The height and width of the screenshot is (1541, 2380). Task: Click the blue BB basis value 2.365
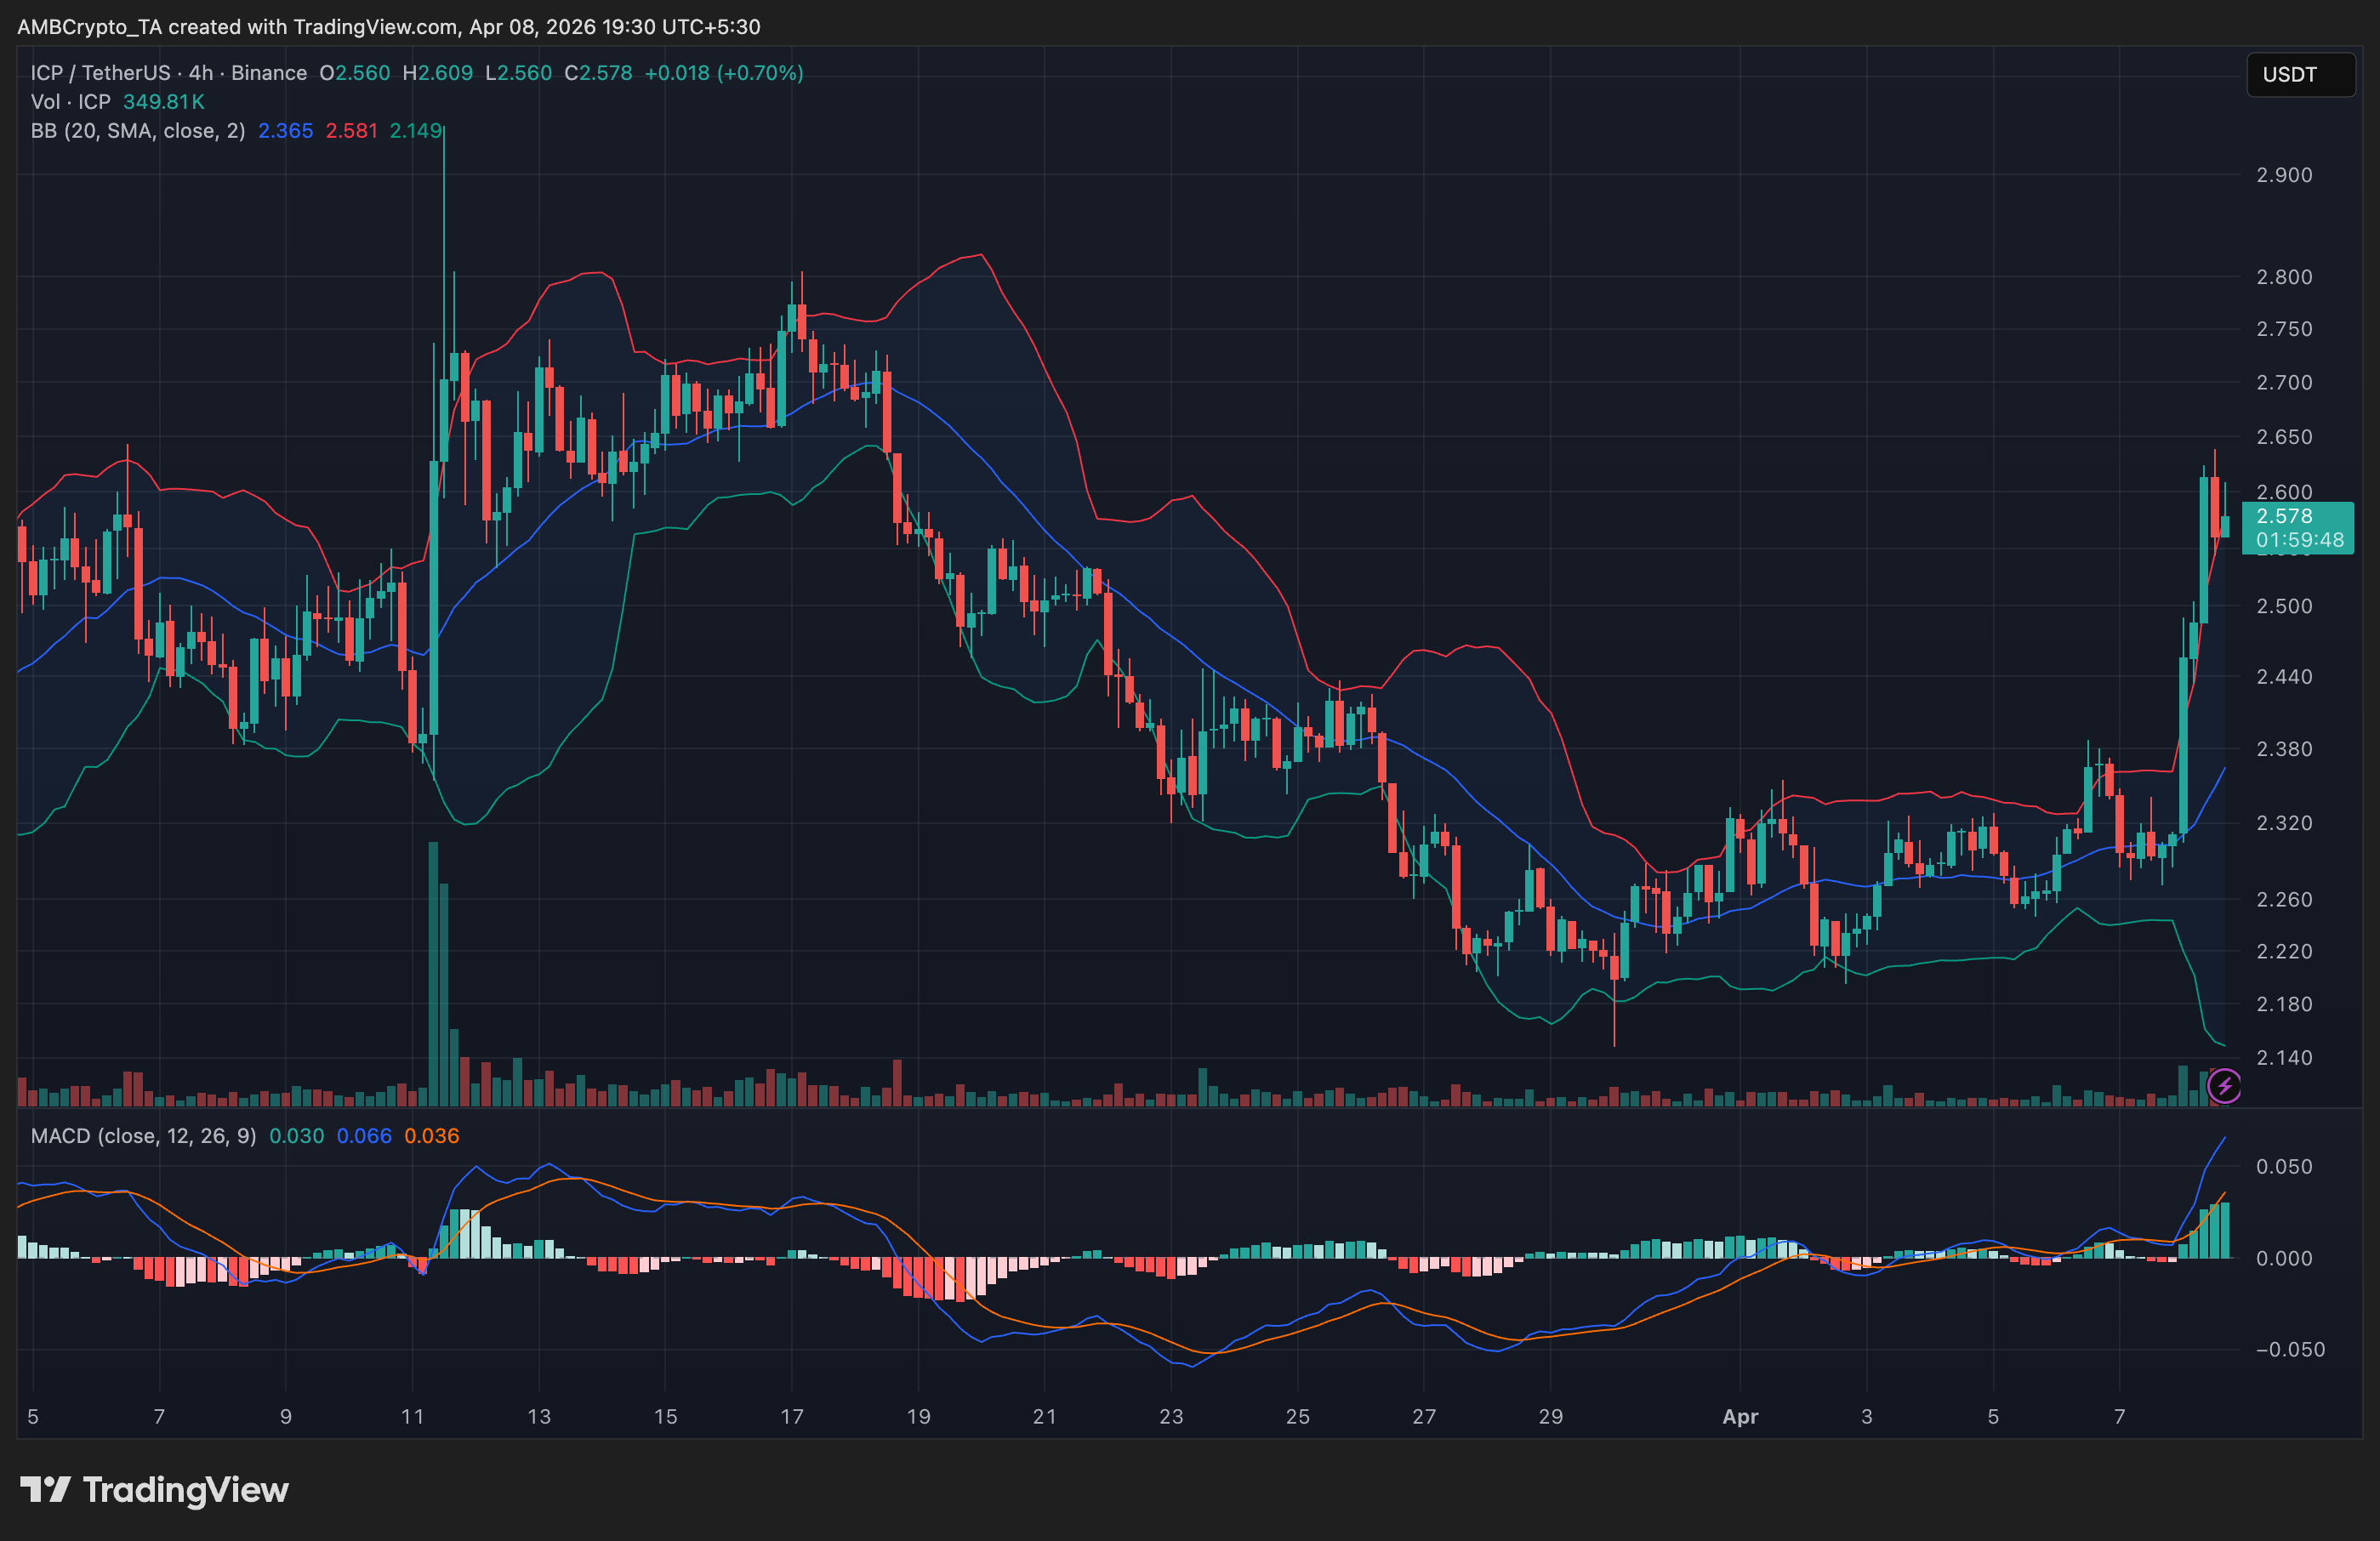click(x=285, y=131)
